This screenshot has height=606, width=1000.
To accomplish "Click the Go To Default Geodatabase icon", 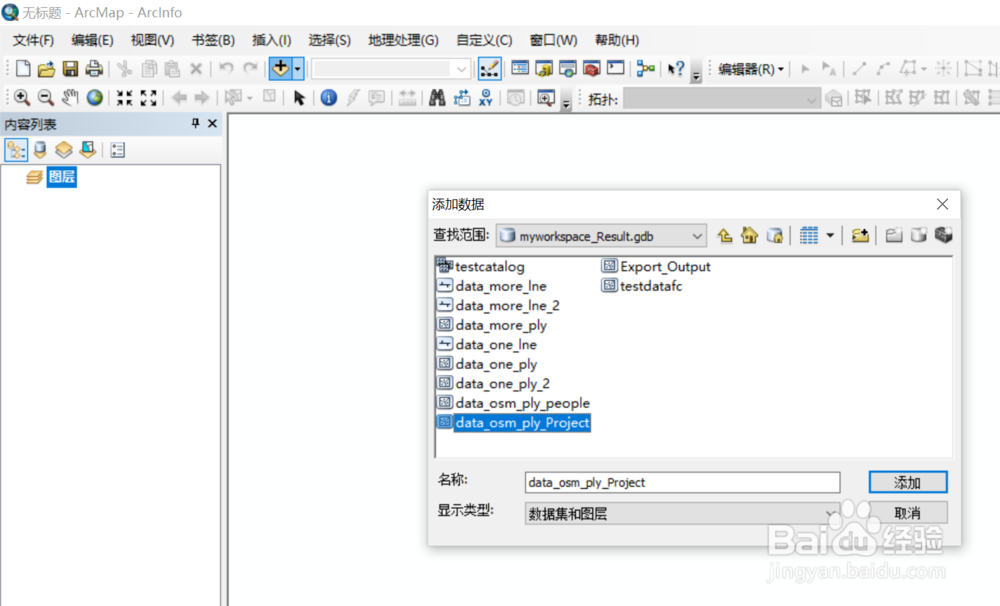I will pos(774,235).
